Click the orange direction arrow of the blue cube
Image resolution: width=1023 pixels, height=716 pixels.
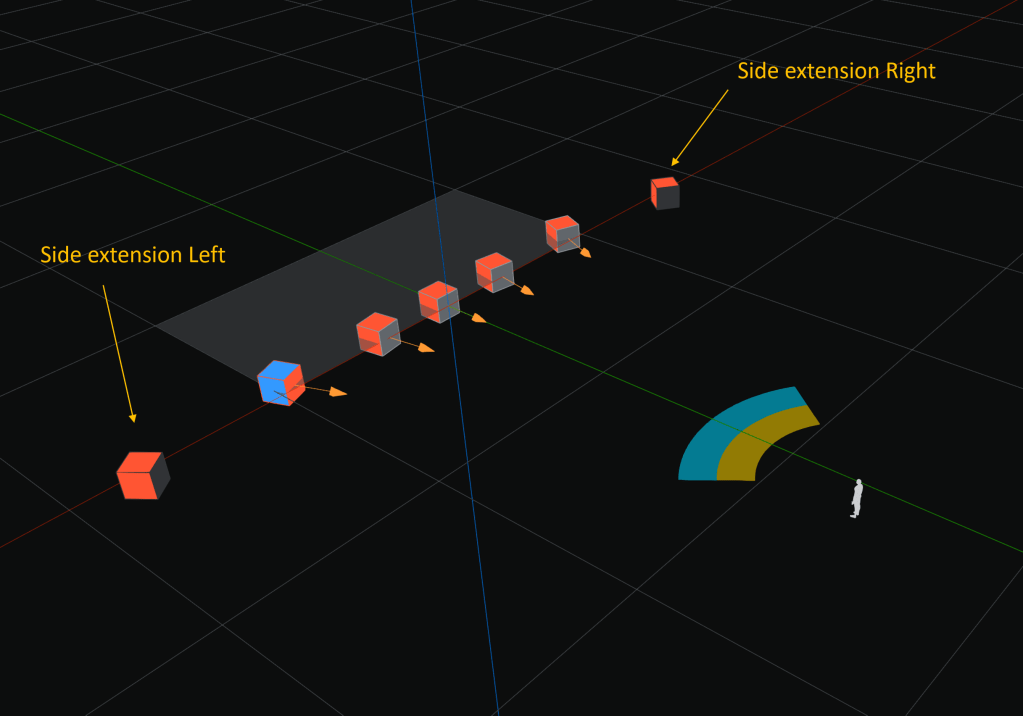(x=337, y=392)
